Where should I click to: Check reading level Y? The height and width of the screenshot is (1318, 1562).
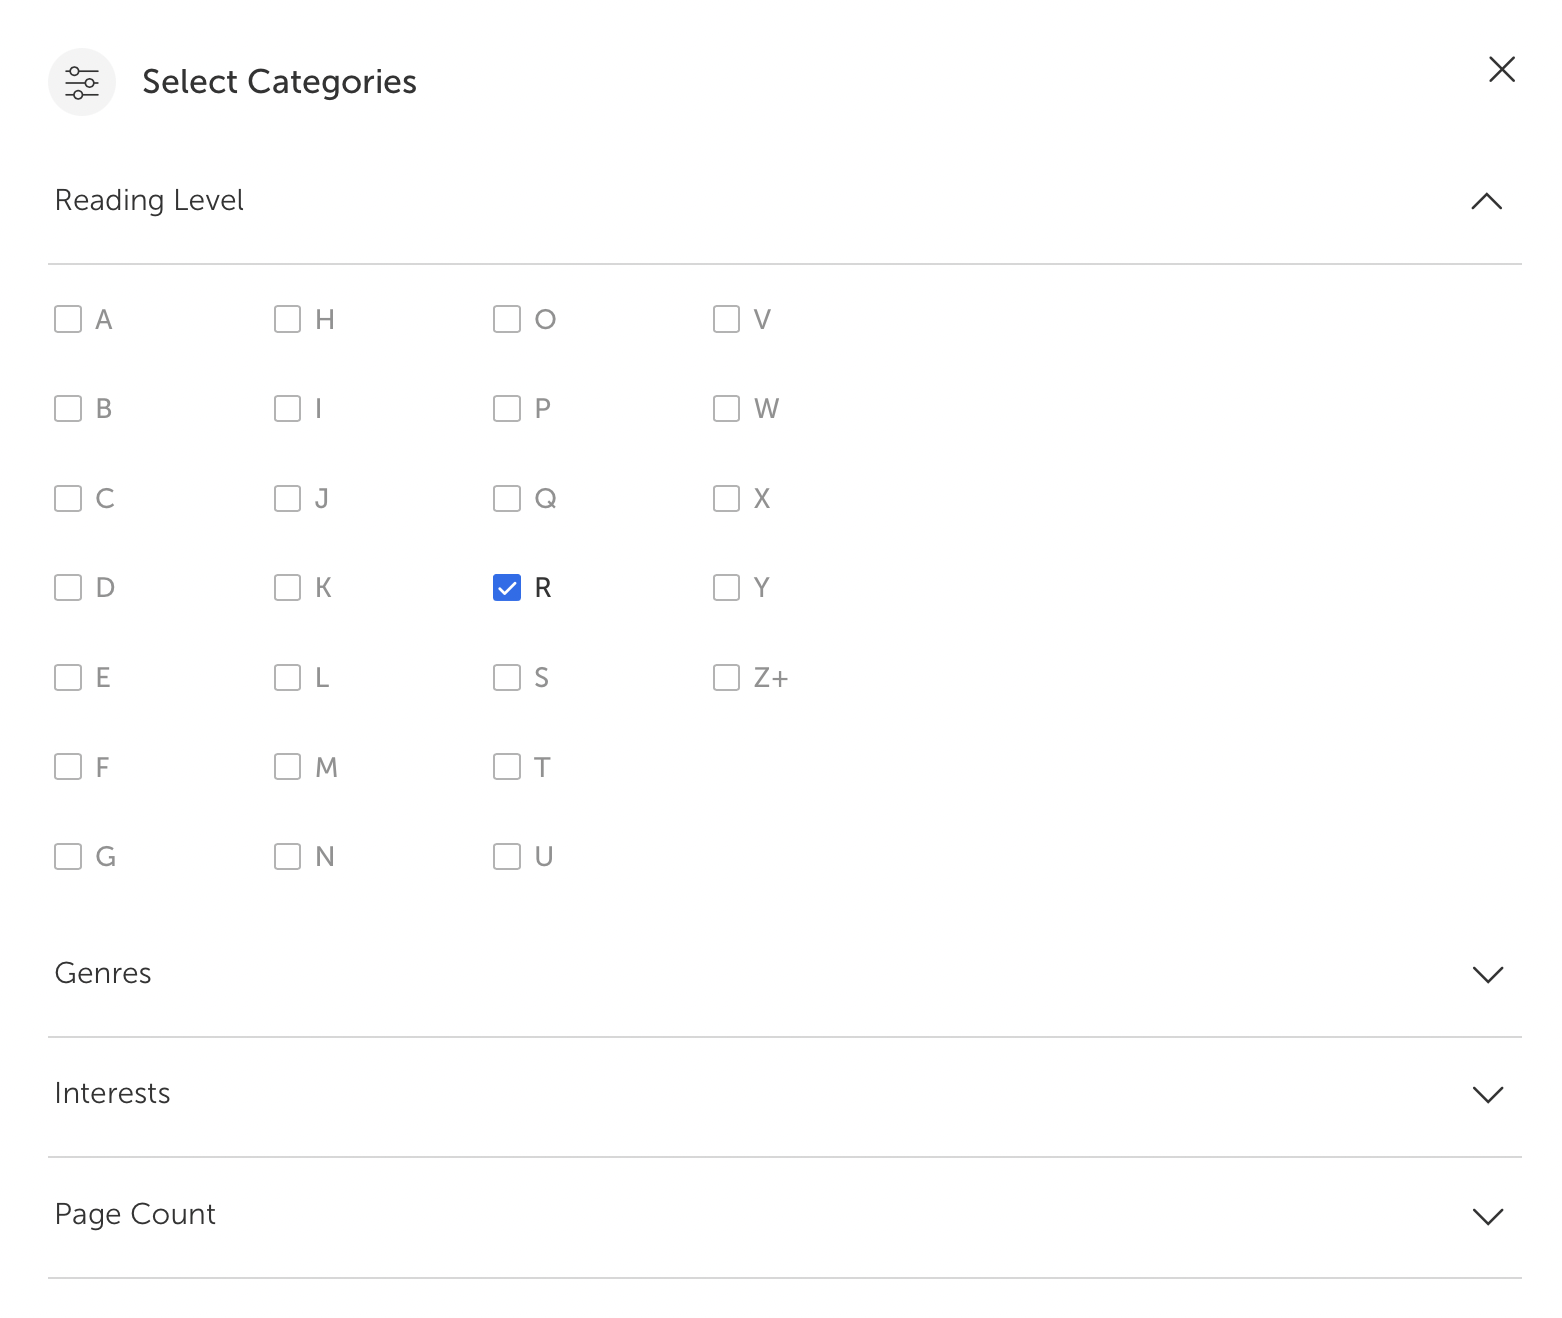pos(726,587)
